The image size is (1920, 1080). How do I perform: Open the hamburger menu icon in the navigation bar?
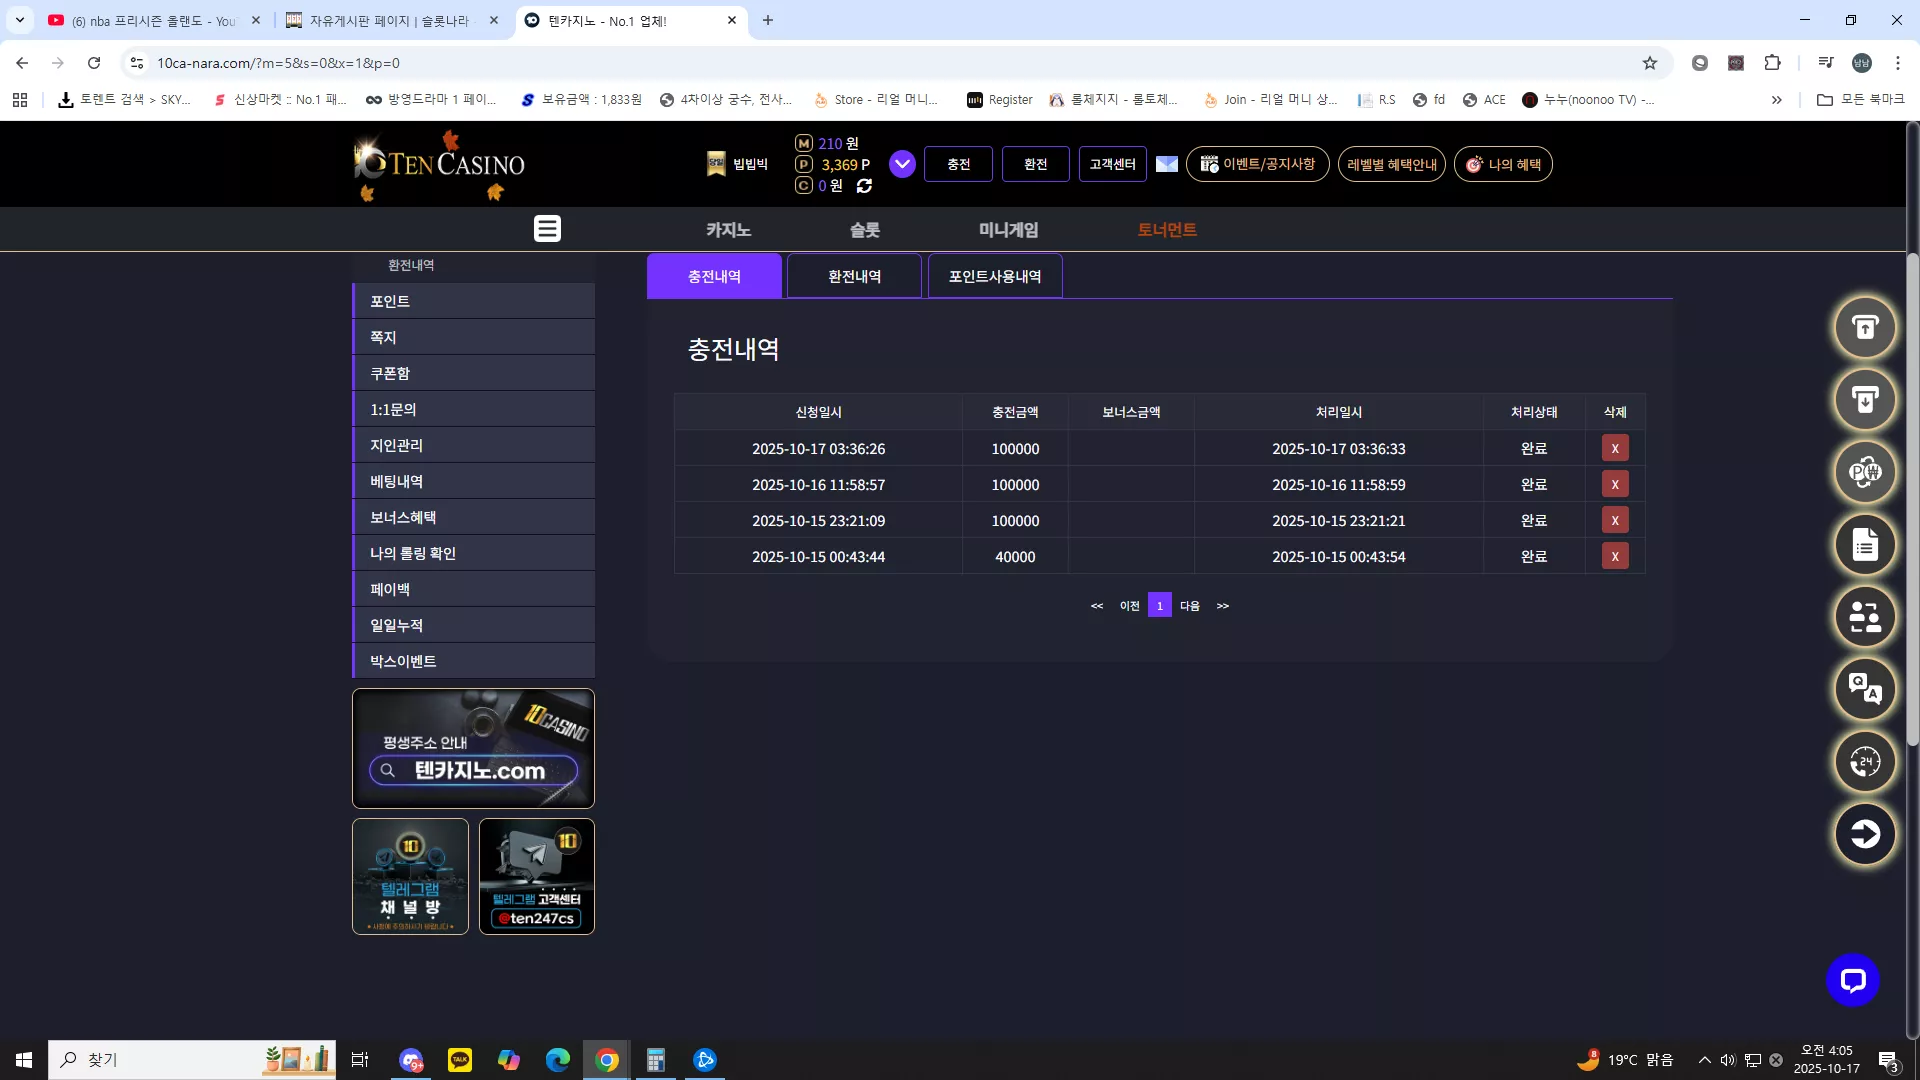click(547, 229)
